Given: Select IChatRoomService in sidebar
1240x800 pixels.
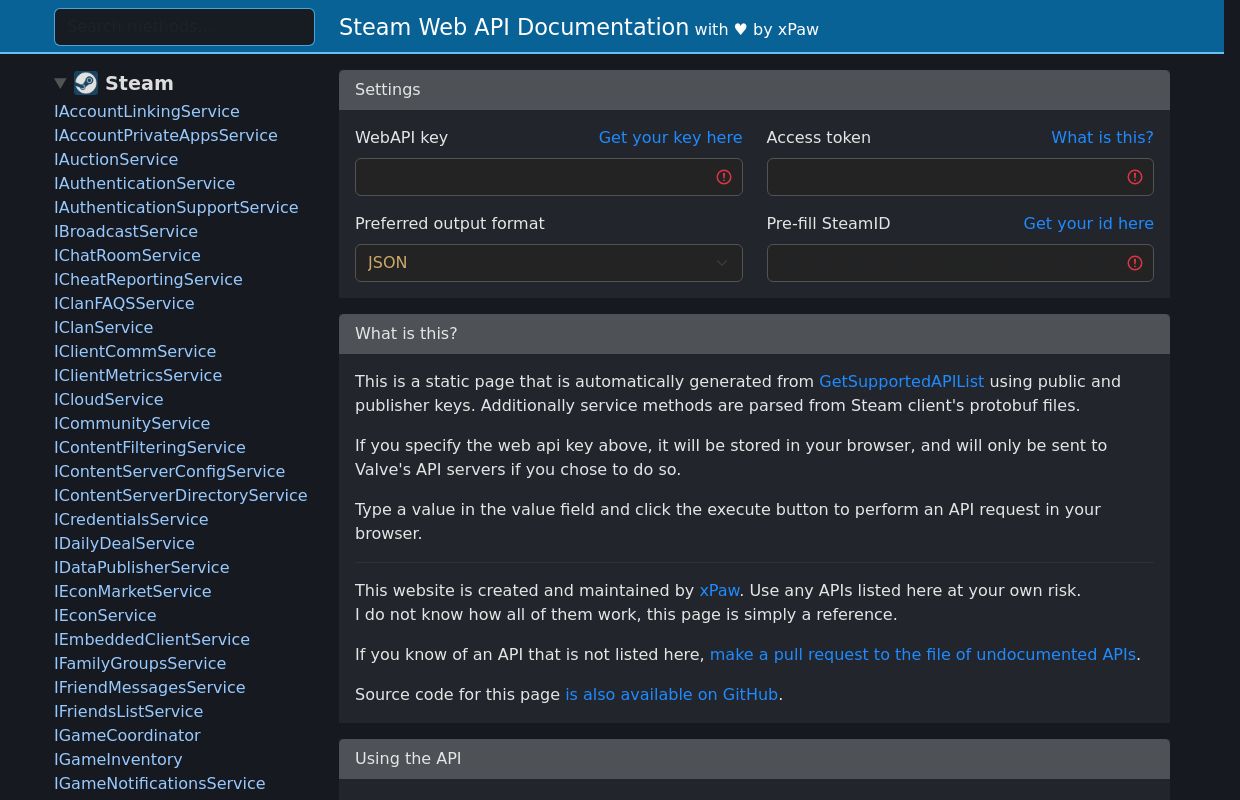Looking at the screenshot, I should [x=127, y=255].
